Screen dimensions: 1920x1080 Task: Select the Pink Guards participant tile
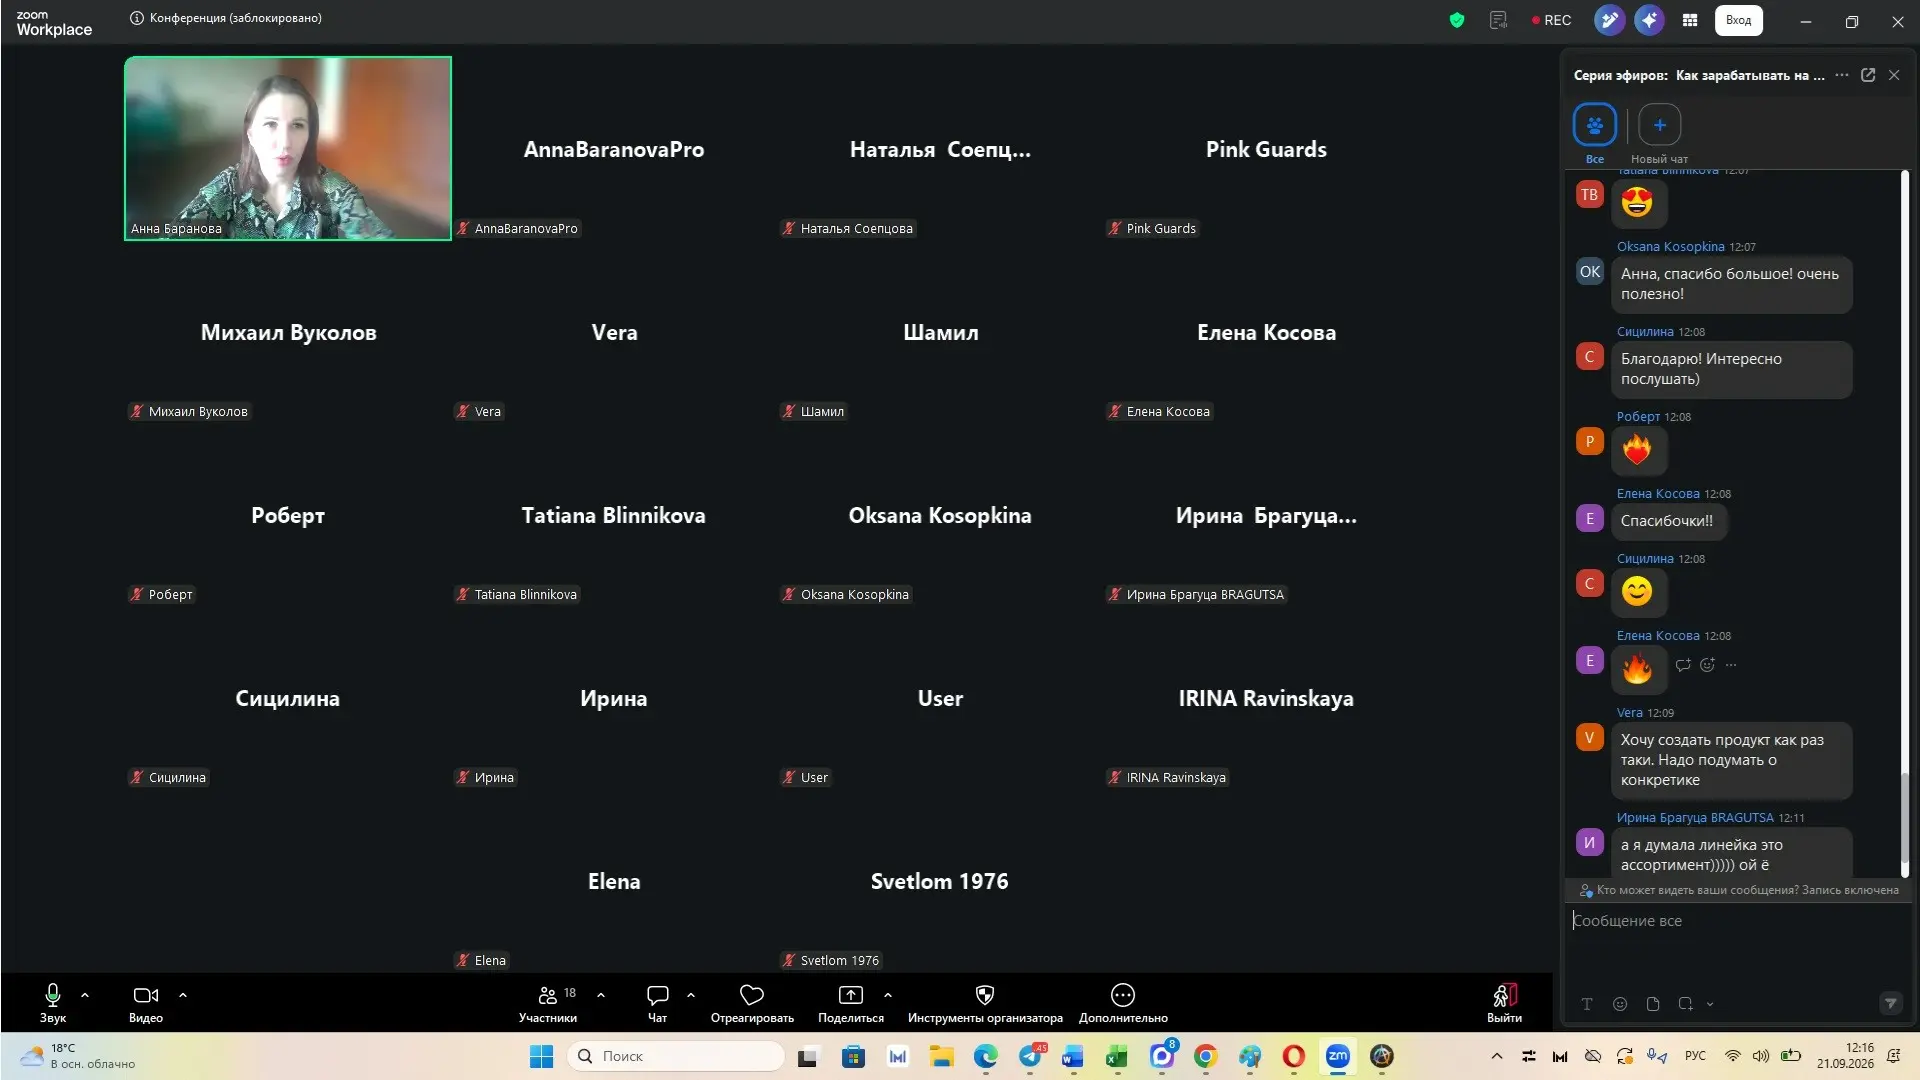click(1266, 148)
